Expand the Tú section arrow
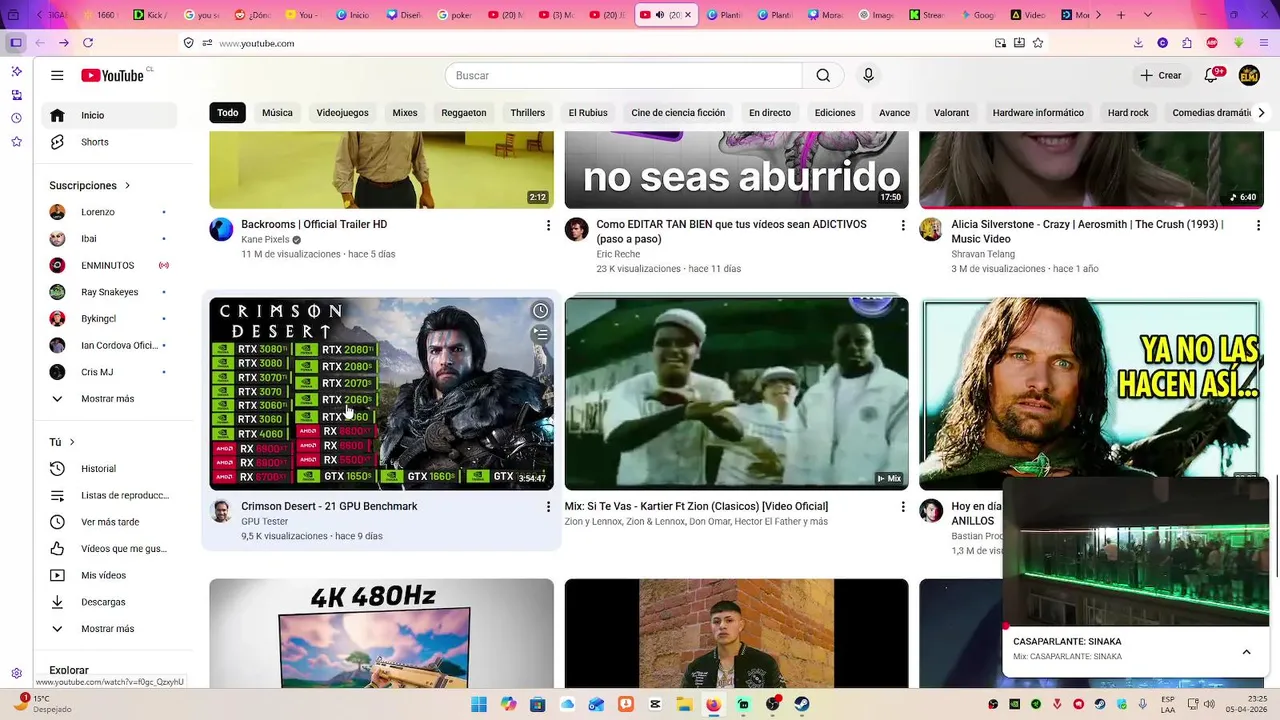The height and width of the screenshot is (720, 1280). pos(72,442)
